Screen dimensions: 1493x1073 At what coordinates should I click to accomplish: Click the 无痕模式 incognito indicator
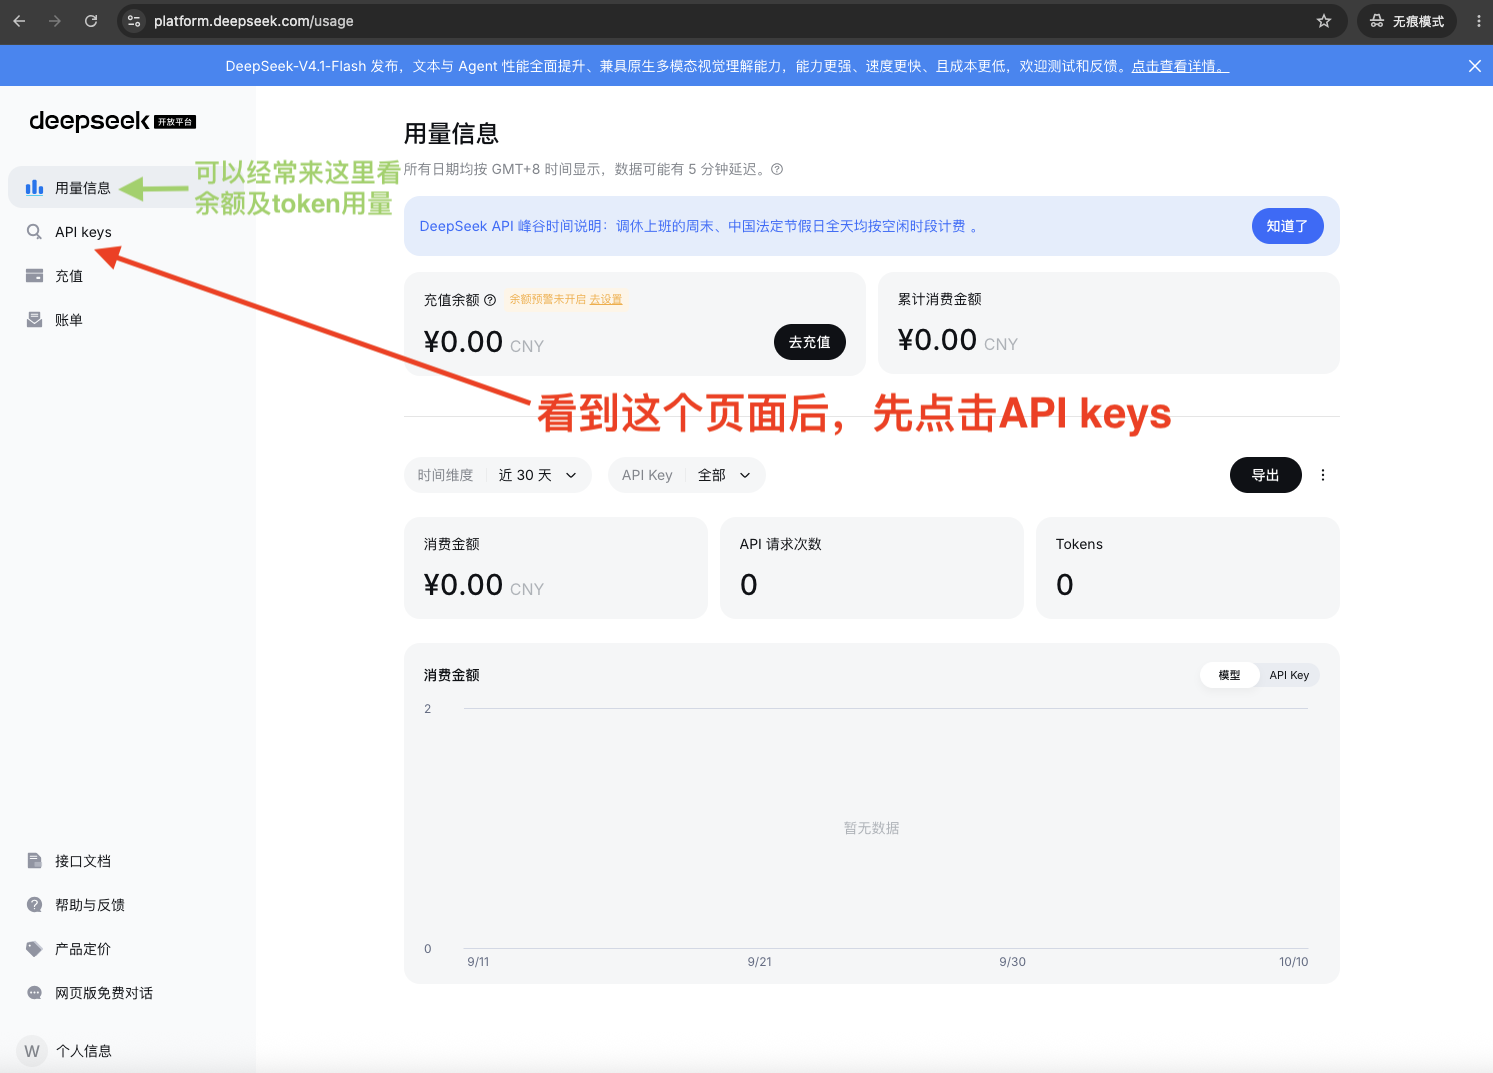(1407, 21)
